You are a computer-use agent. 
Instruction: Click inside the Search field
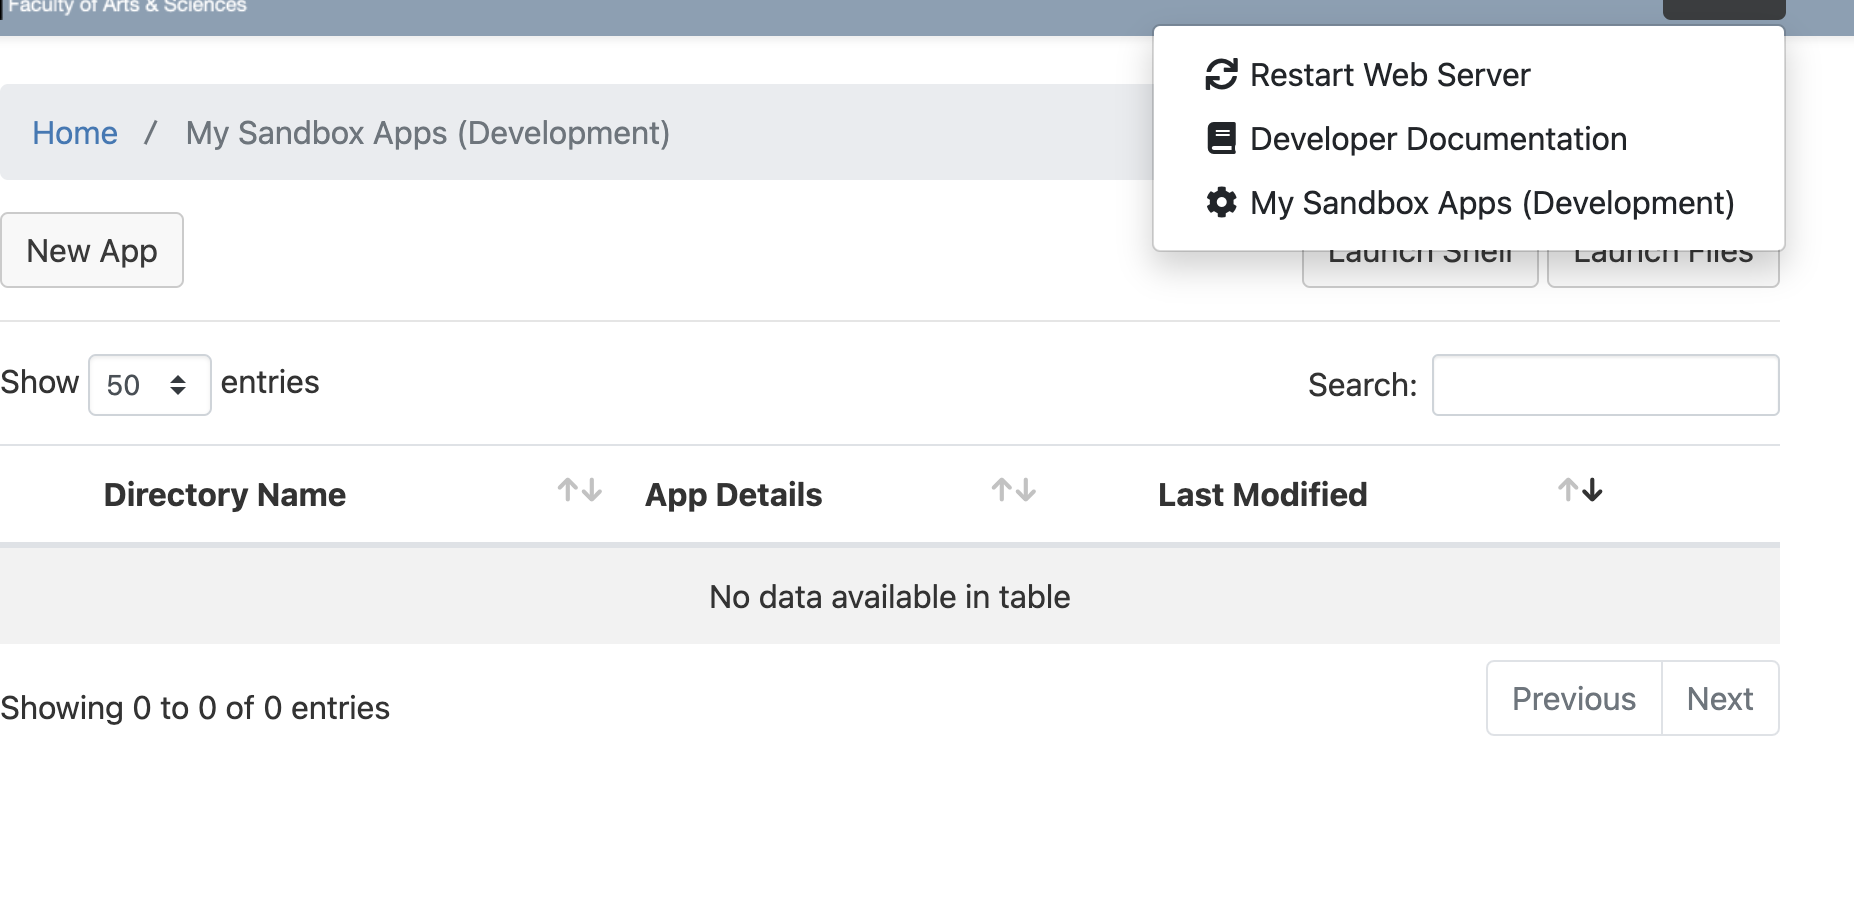(1604, 385)
